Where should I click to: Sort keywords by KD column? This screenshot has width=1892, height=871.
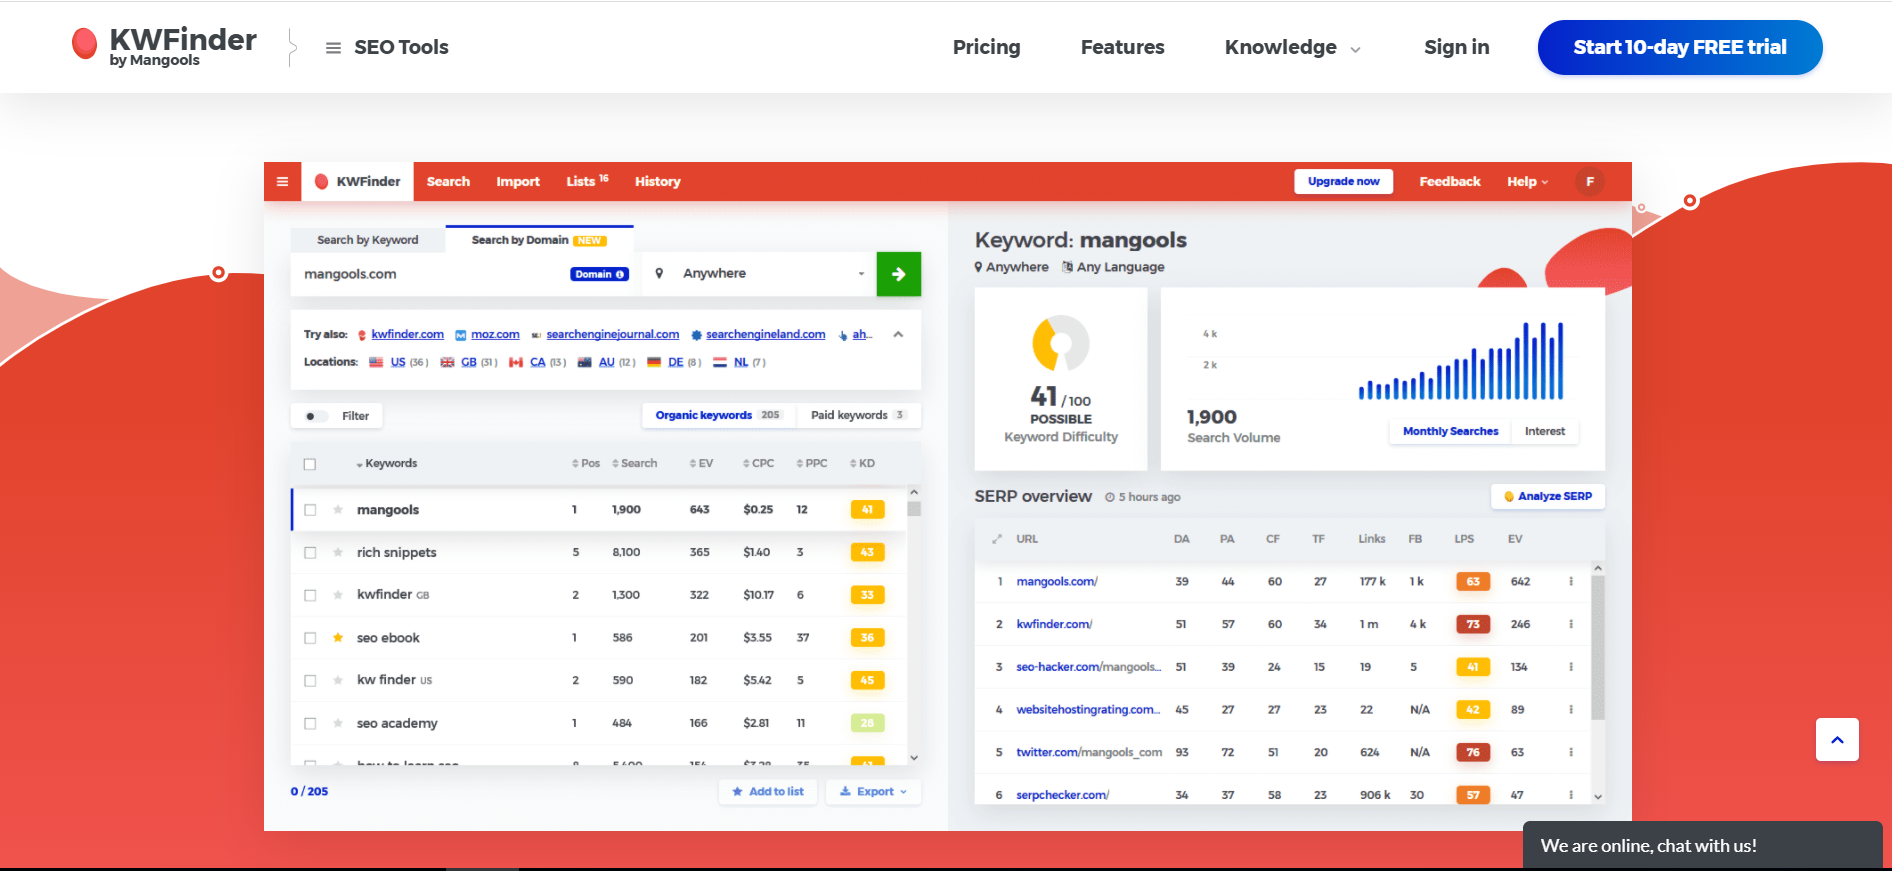click(x=862, y=463)
